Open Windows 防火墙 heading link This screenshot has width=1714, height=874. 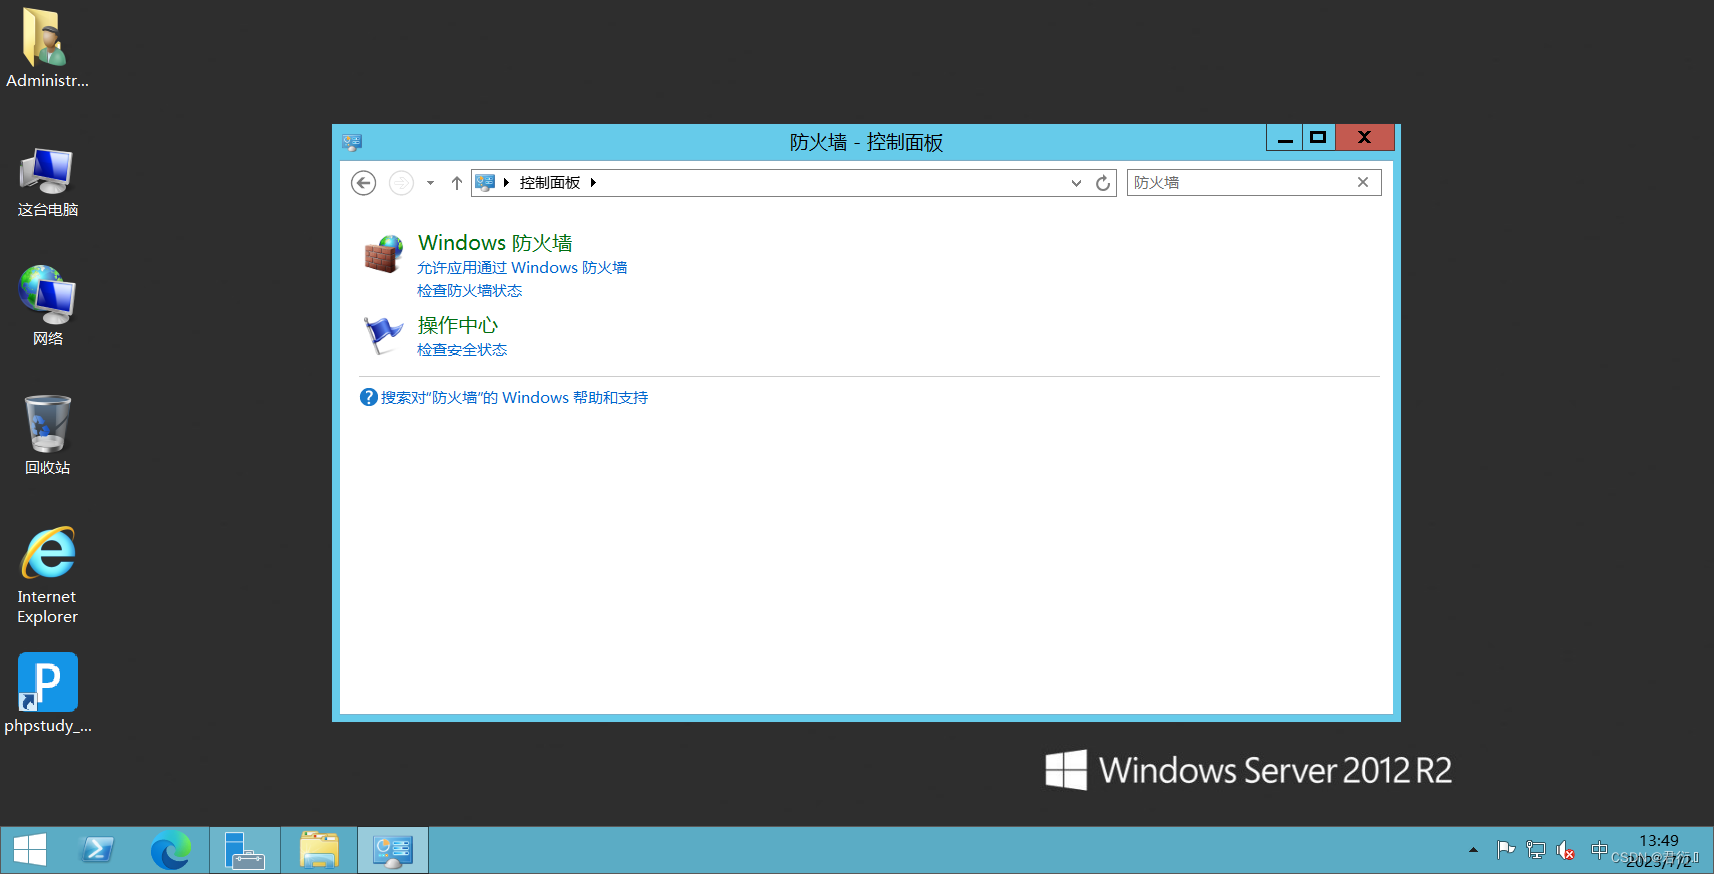coord(495,243)
